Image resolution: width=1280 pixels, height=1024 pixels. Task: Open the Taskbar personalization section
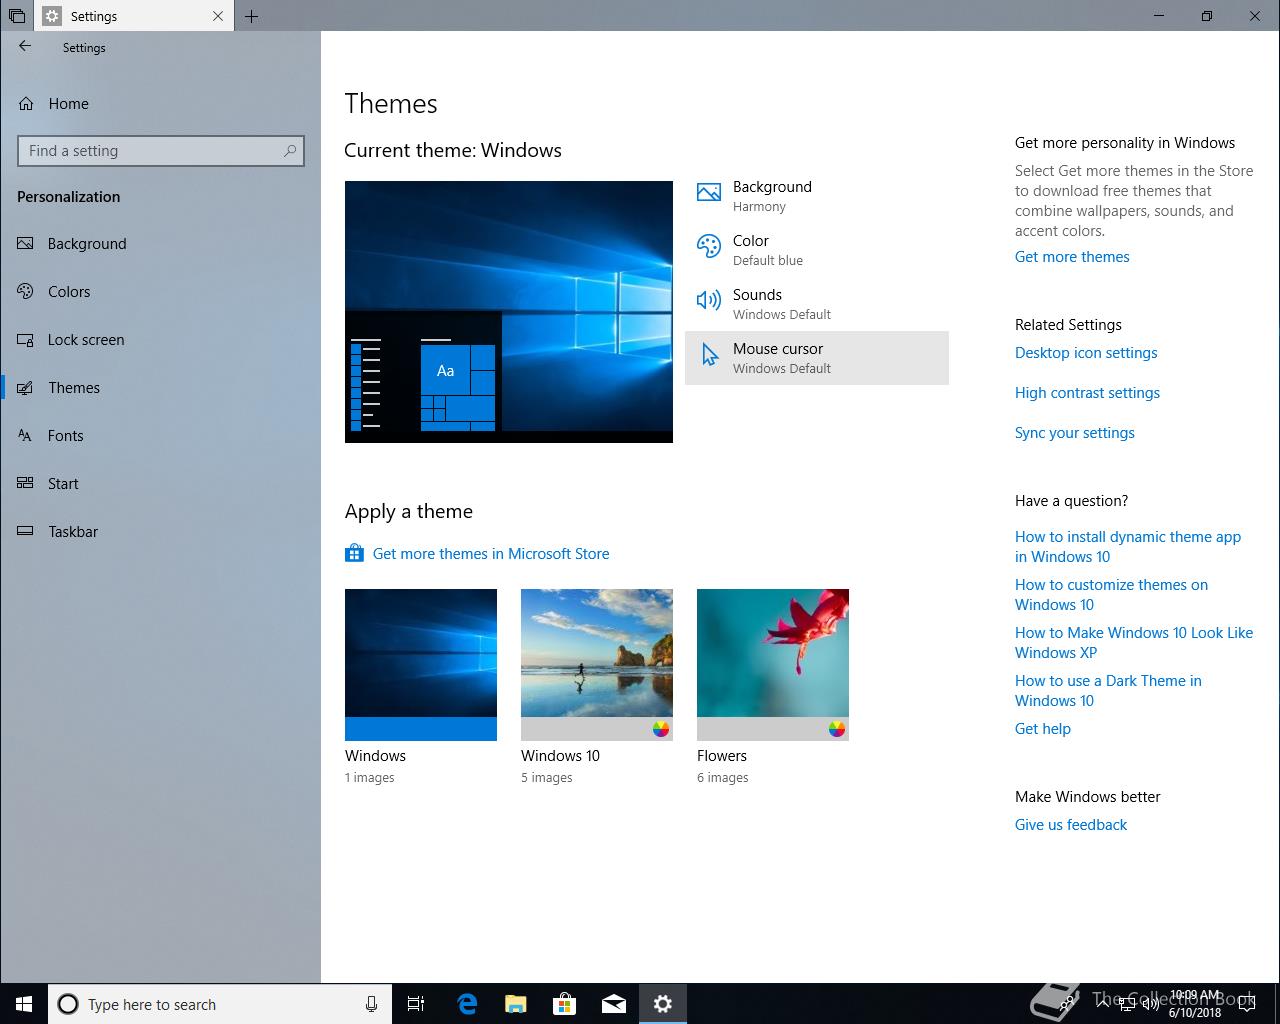point(161,532)
